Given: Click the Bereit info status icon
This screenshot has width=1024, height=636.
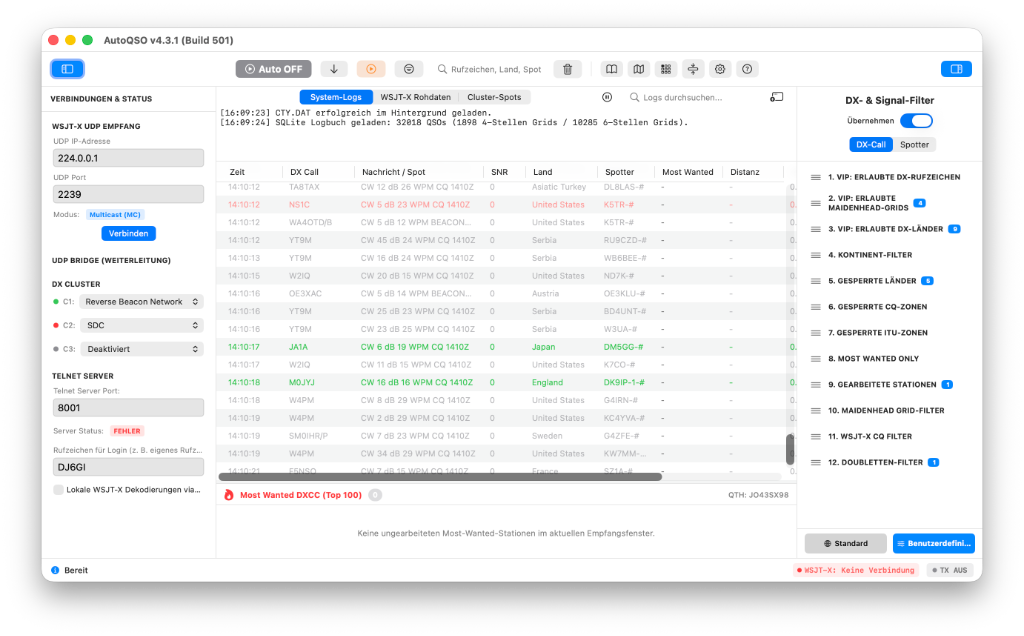Looking at the screenshot, I should [x=56, y=570].
